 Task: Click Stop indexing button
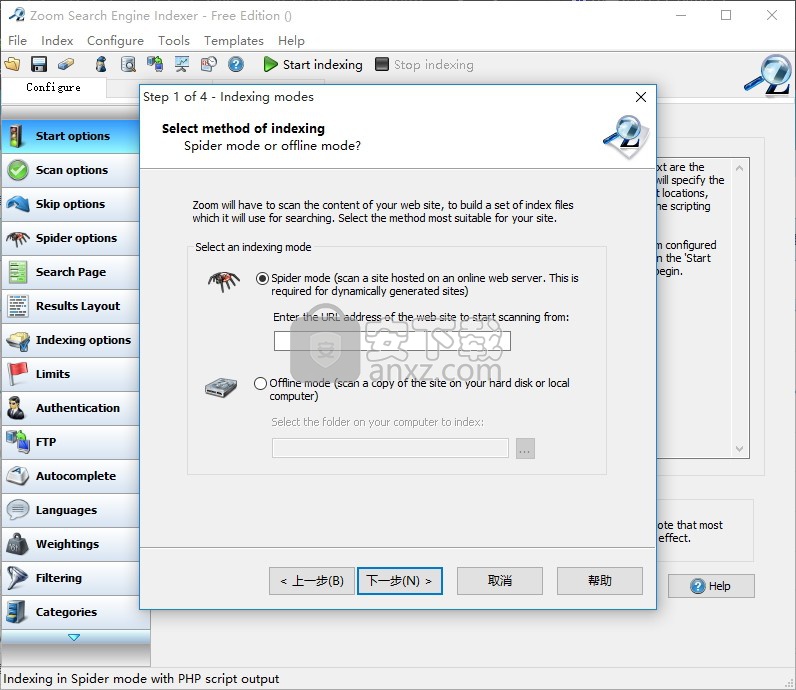(424, 64)
